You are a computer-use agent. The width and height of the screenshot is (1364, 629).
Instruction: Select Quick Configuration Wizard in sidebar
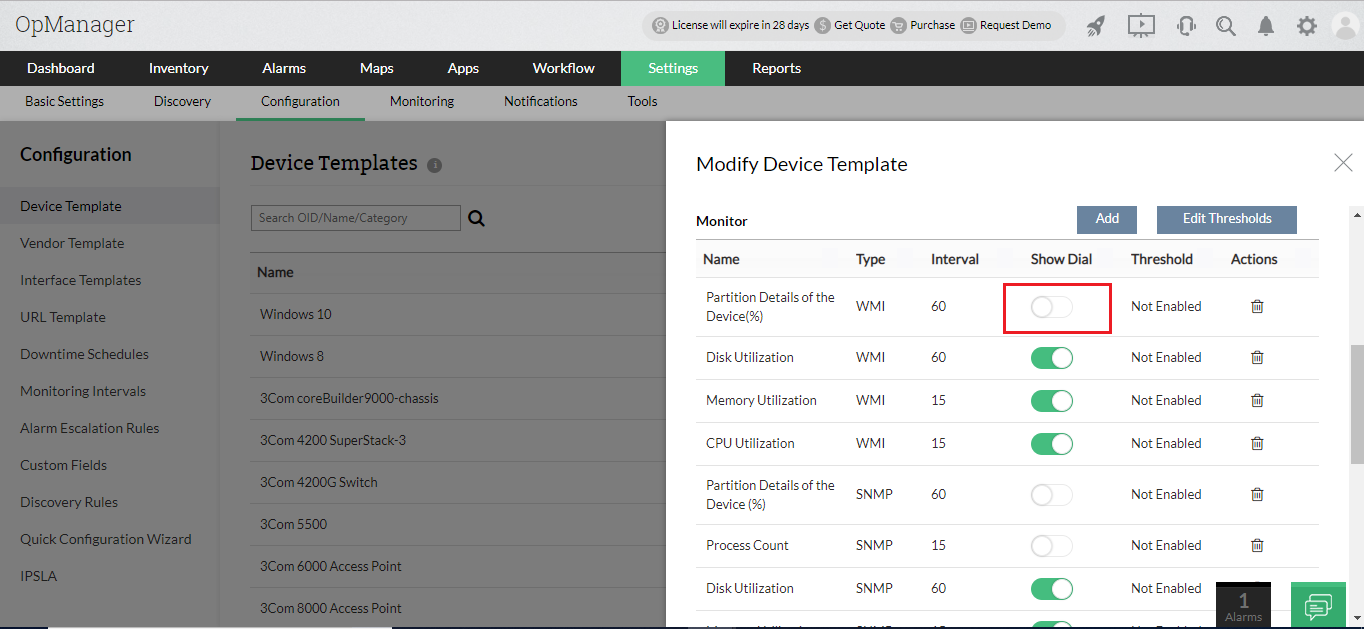click(x=106, y=539)
